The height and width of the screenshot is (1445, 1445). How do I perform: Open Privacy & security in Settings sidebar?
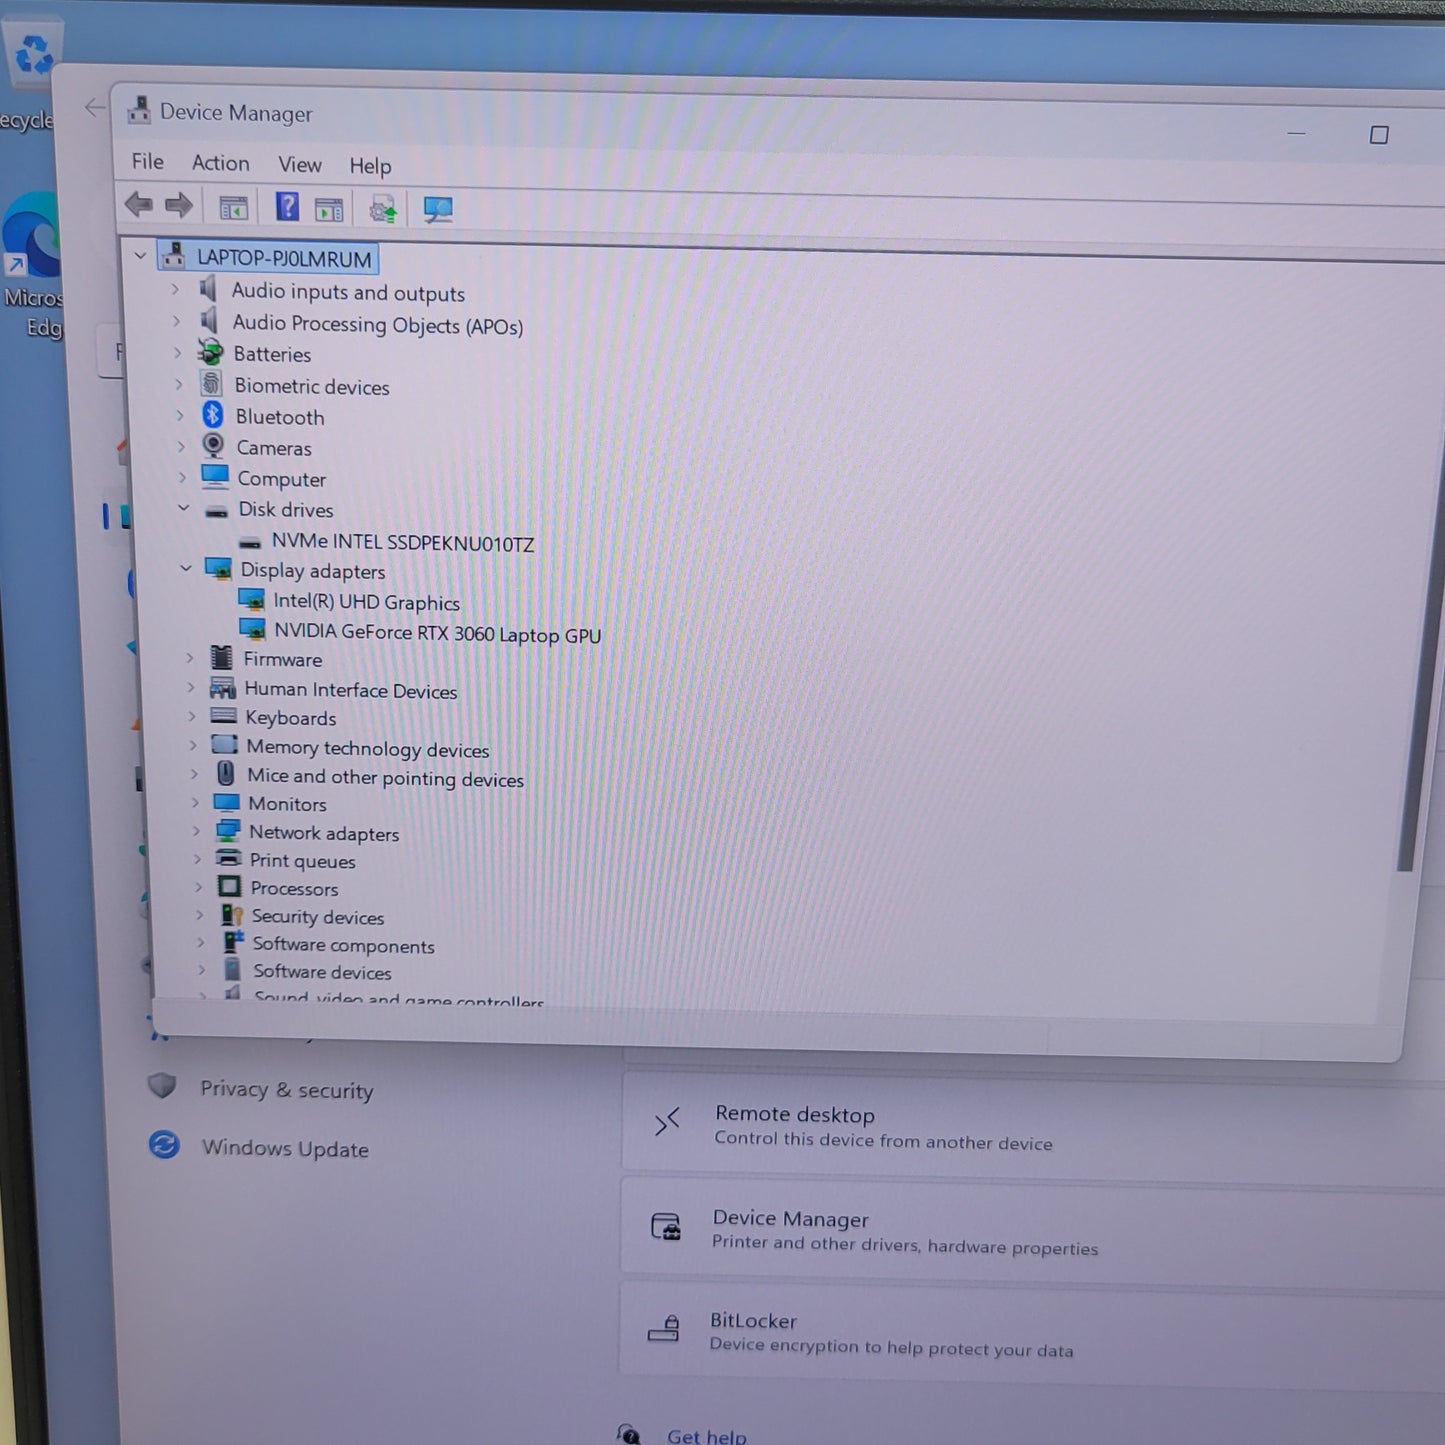(287, 1089)
